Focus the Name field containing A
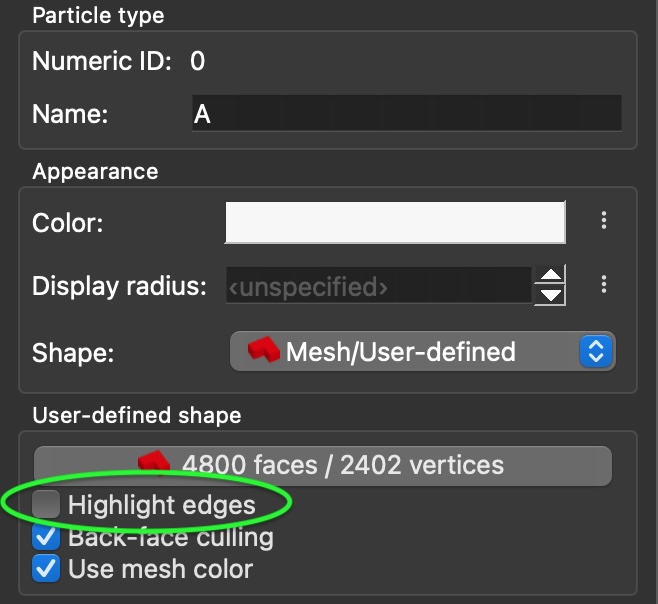 (407, 113)
